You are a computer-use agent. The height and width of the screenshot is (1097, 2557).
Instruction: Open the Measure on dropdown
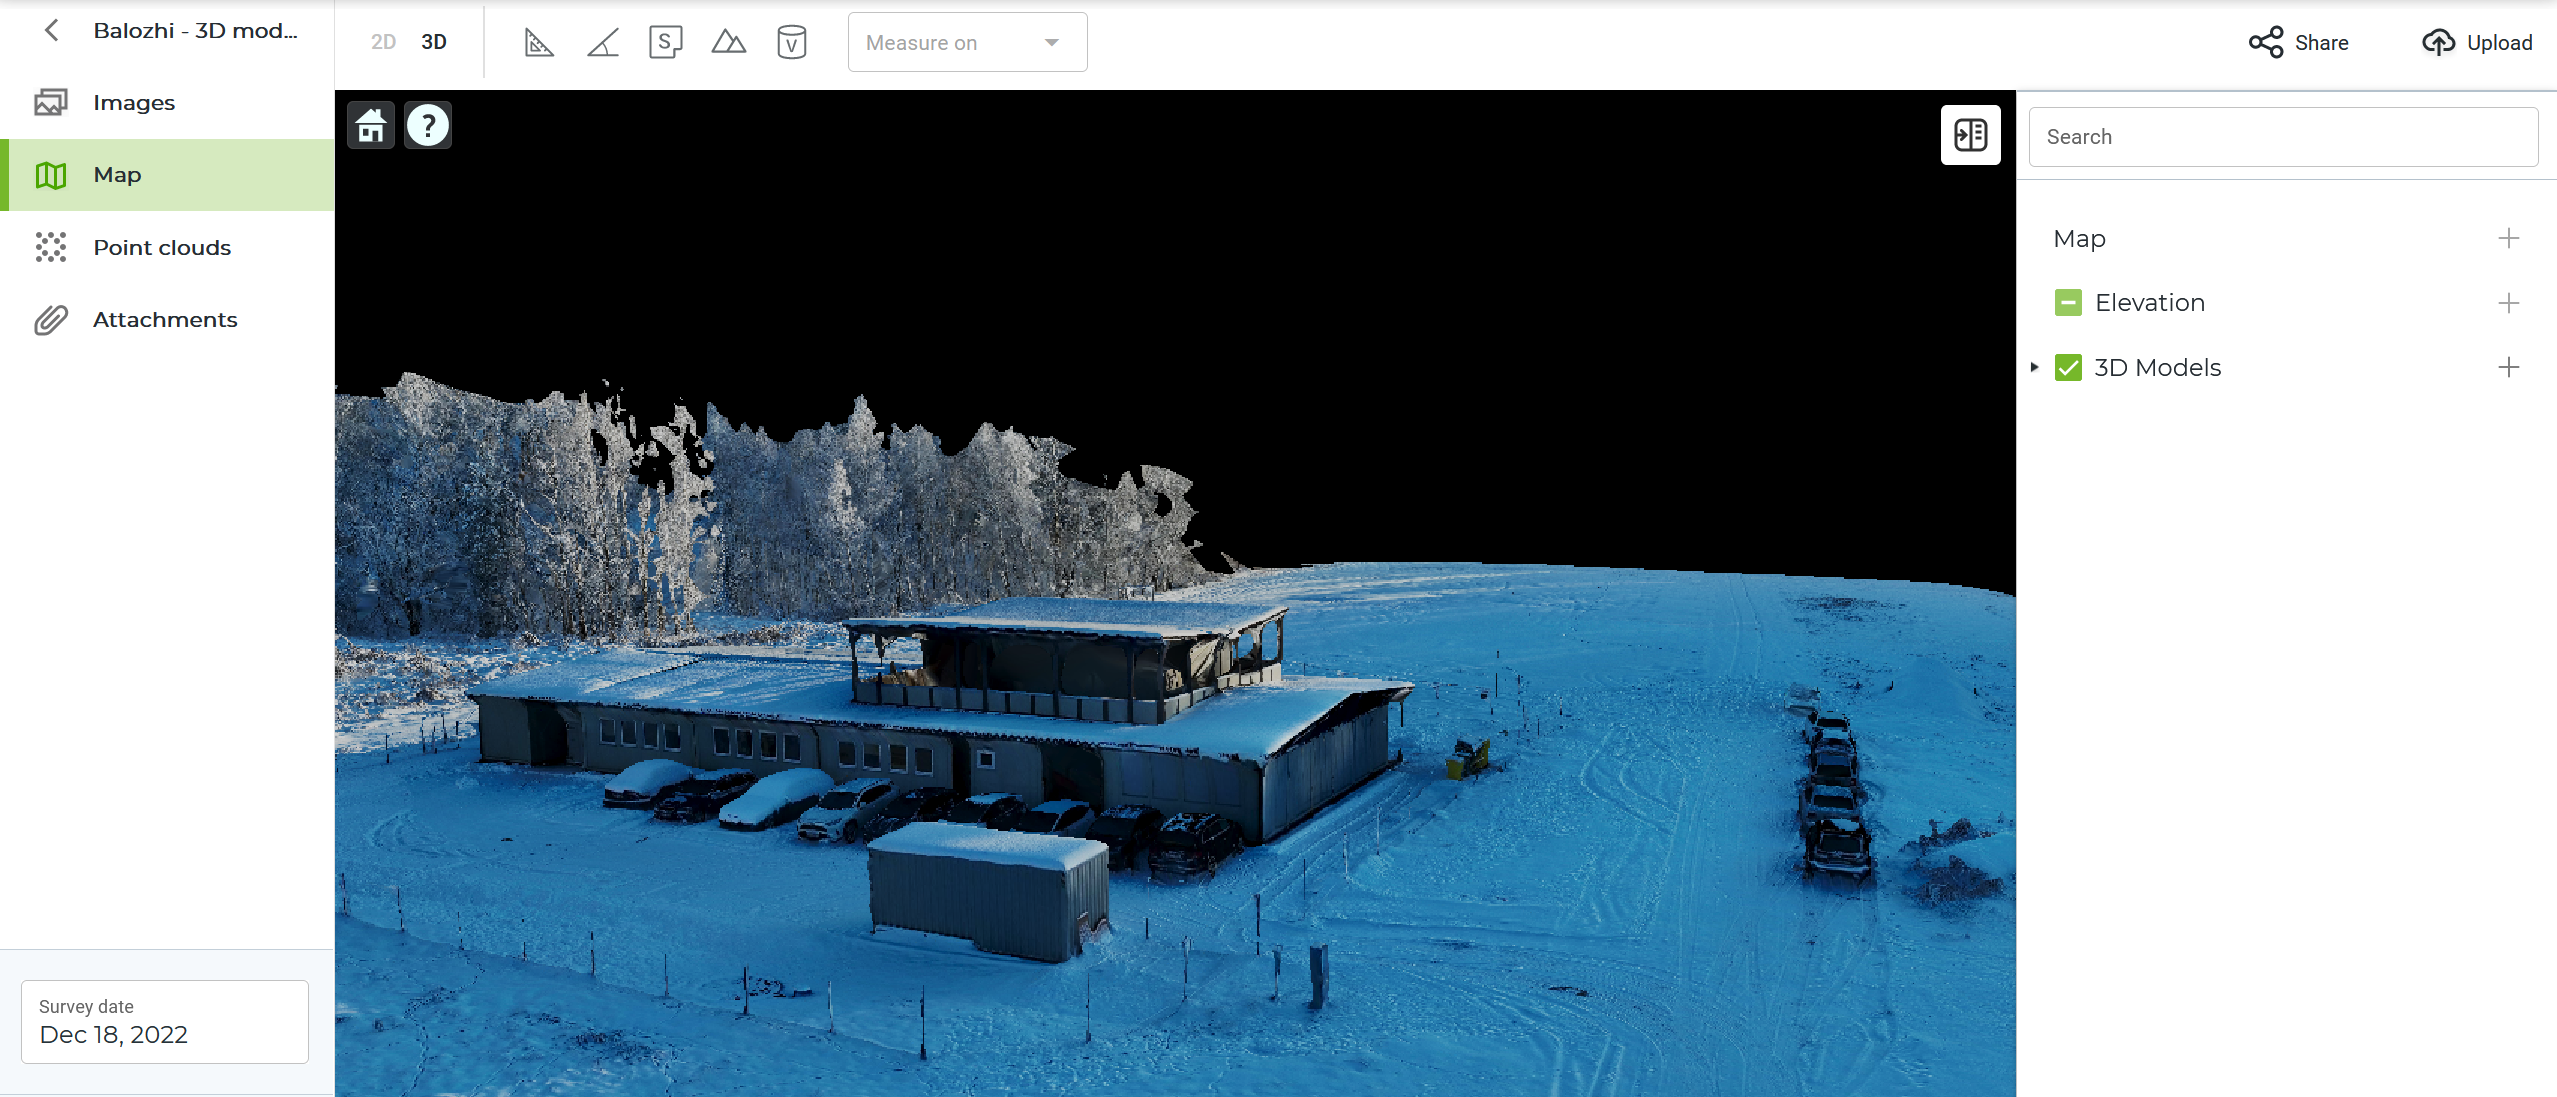point(967,42)
